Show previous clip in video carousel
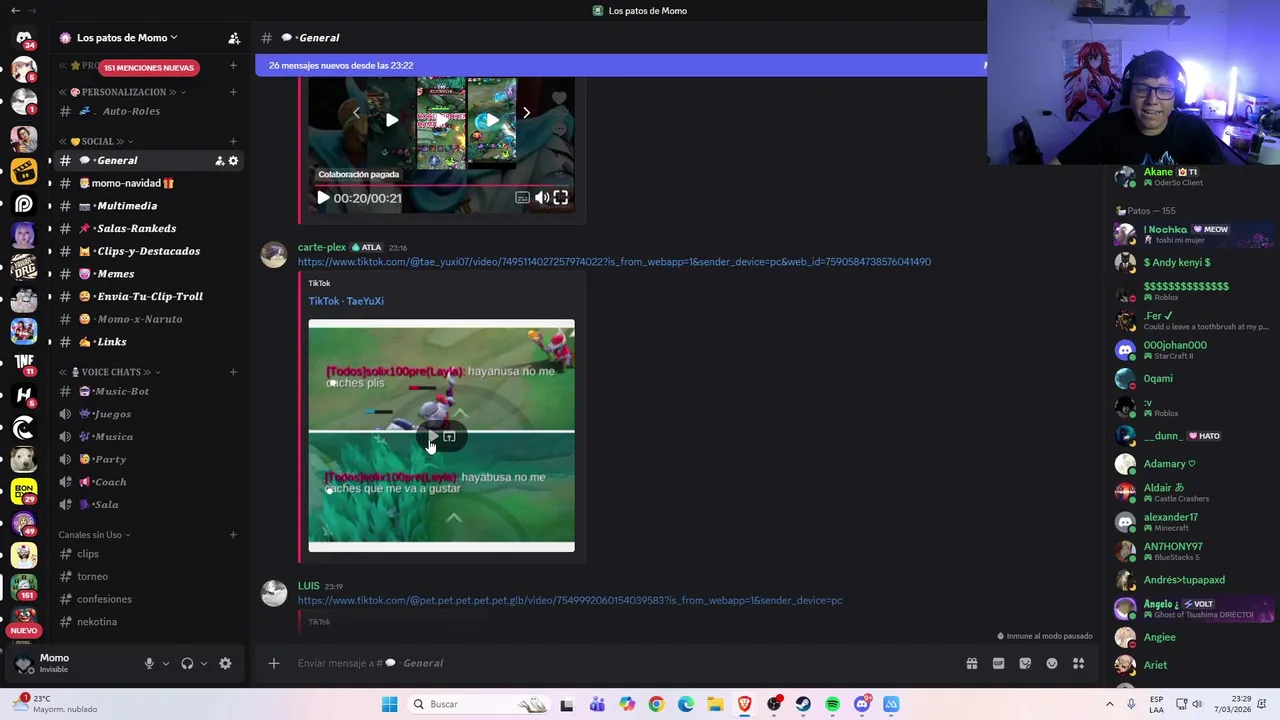1280x720 pixels. [356, 113]
